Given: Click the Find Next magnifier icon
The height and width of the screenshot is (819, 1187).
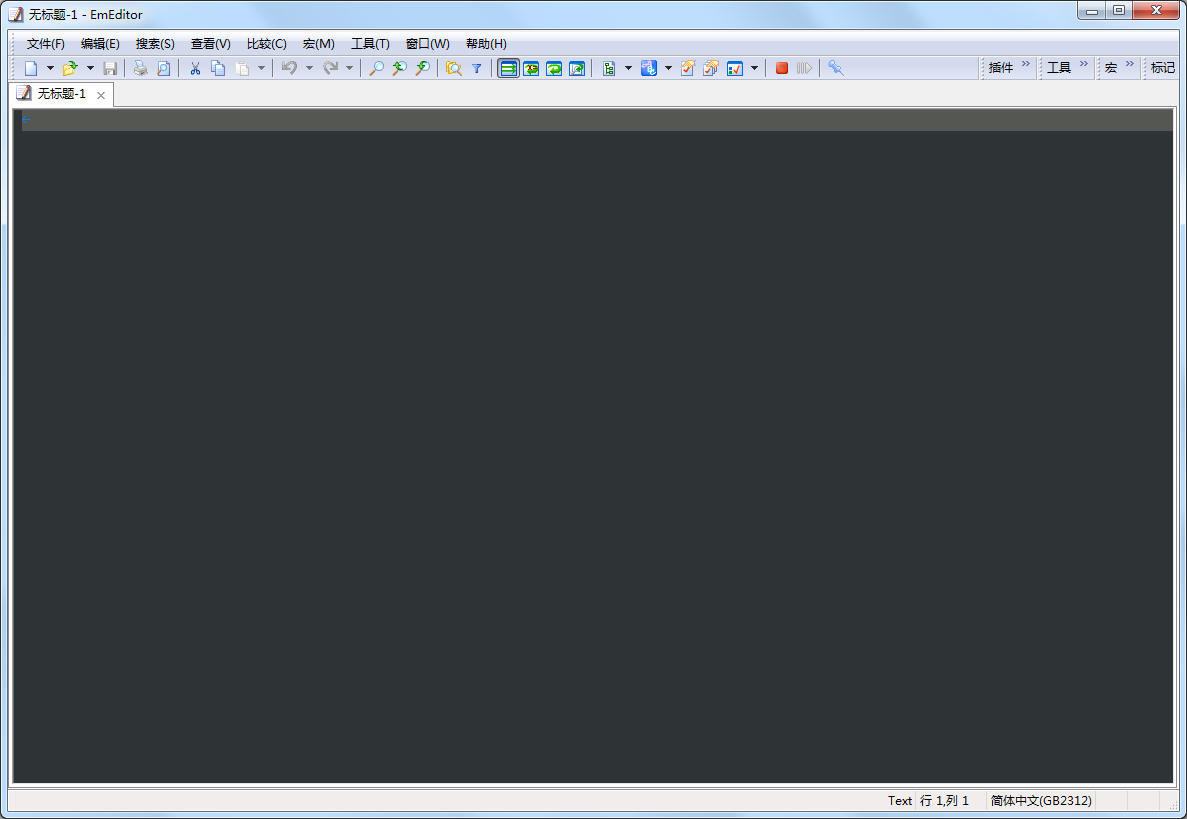Looking at the screenshot, I should pyautogui.click(x=422, y=68).
